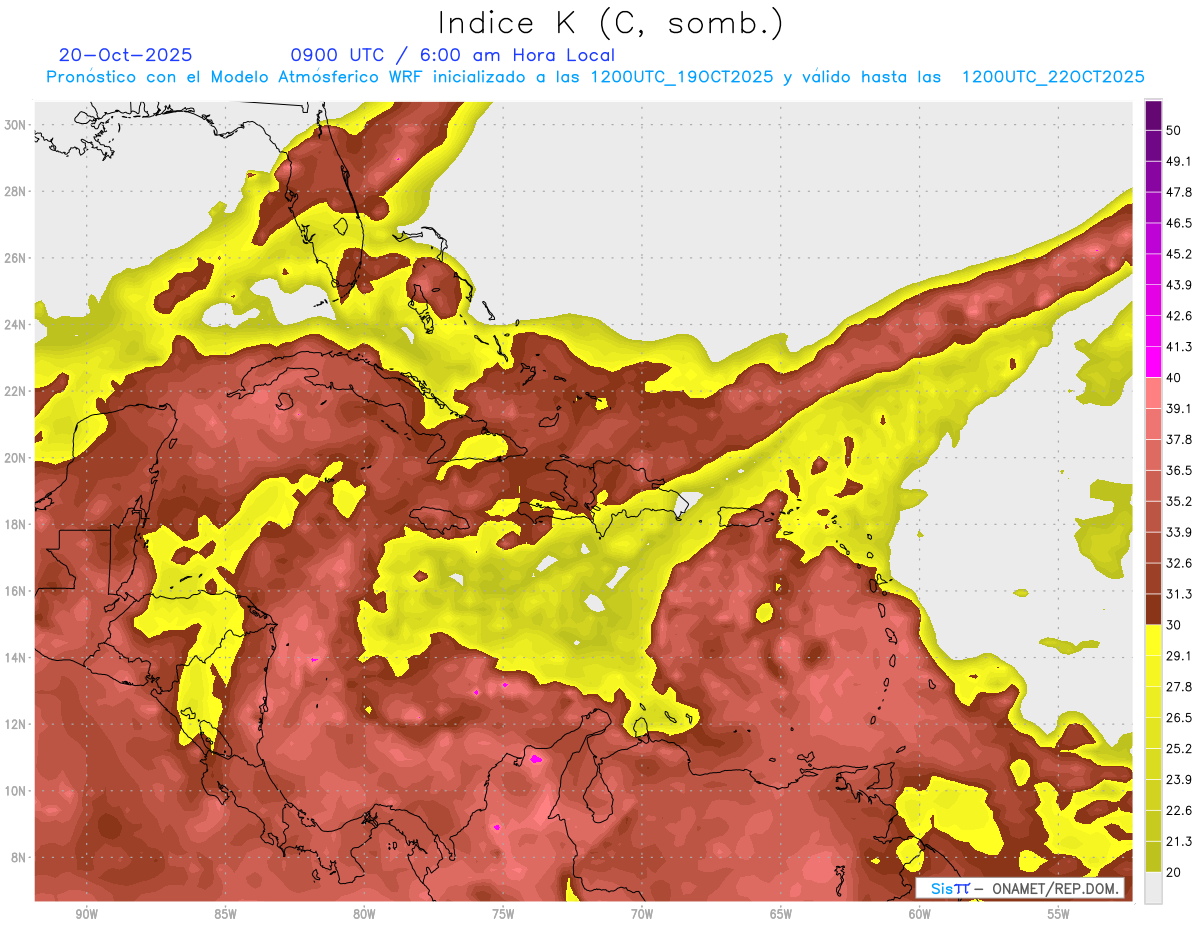Click the "10N" latitude label
This screenshot has width=1200, height=927.
[x=16, y=791]
